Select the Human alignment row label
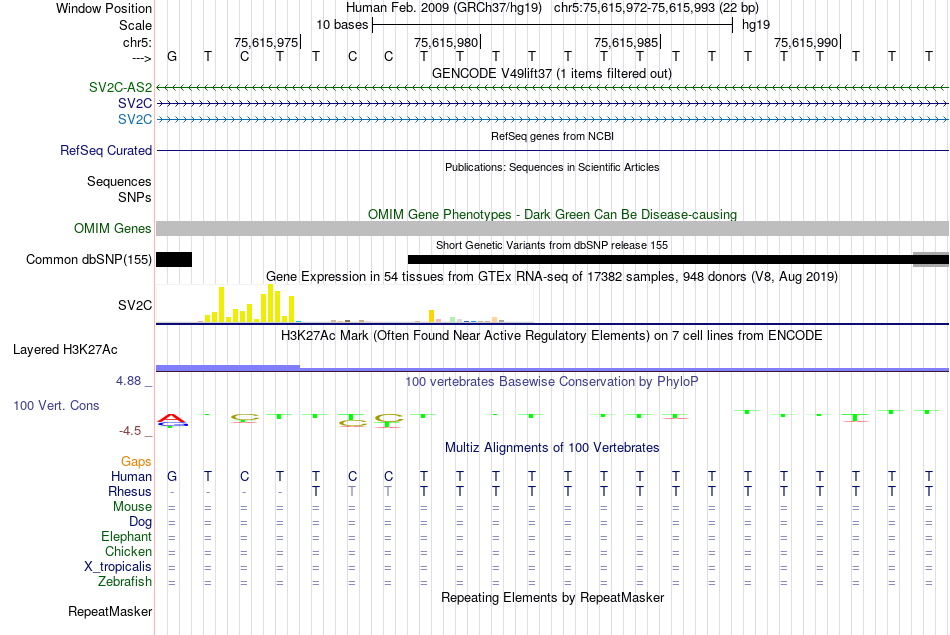This screenshot has height=635, width=950. [131, 477]
